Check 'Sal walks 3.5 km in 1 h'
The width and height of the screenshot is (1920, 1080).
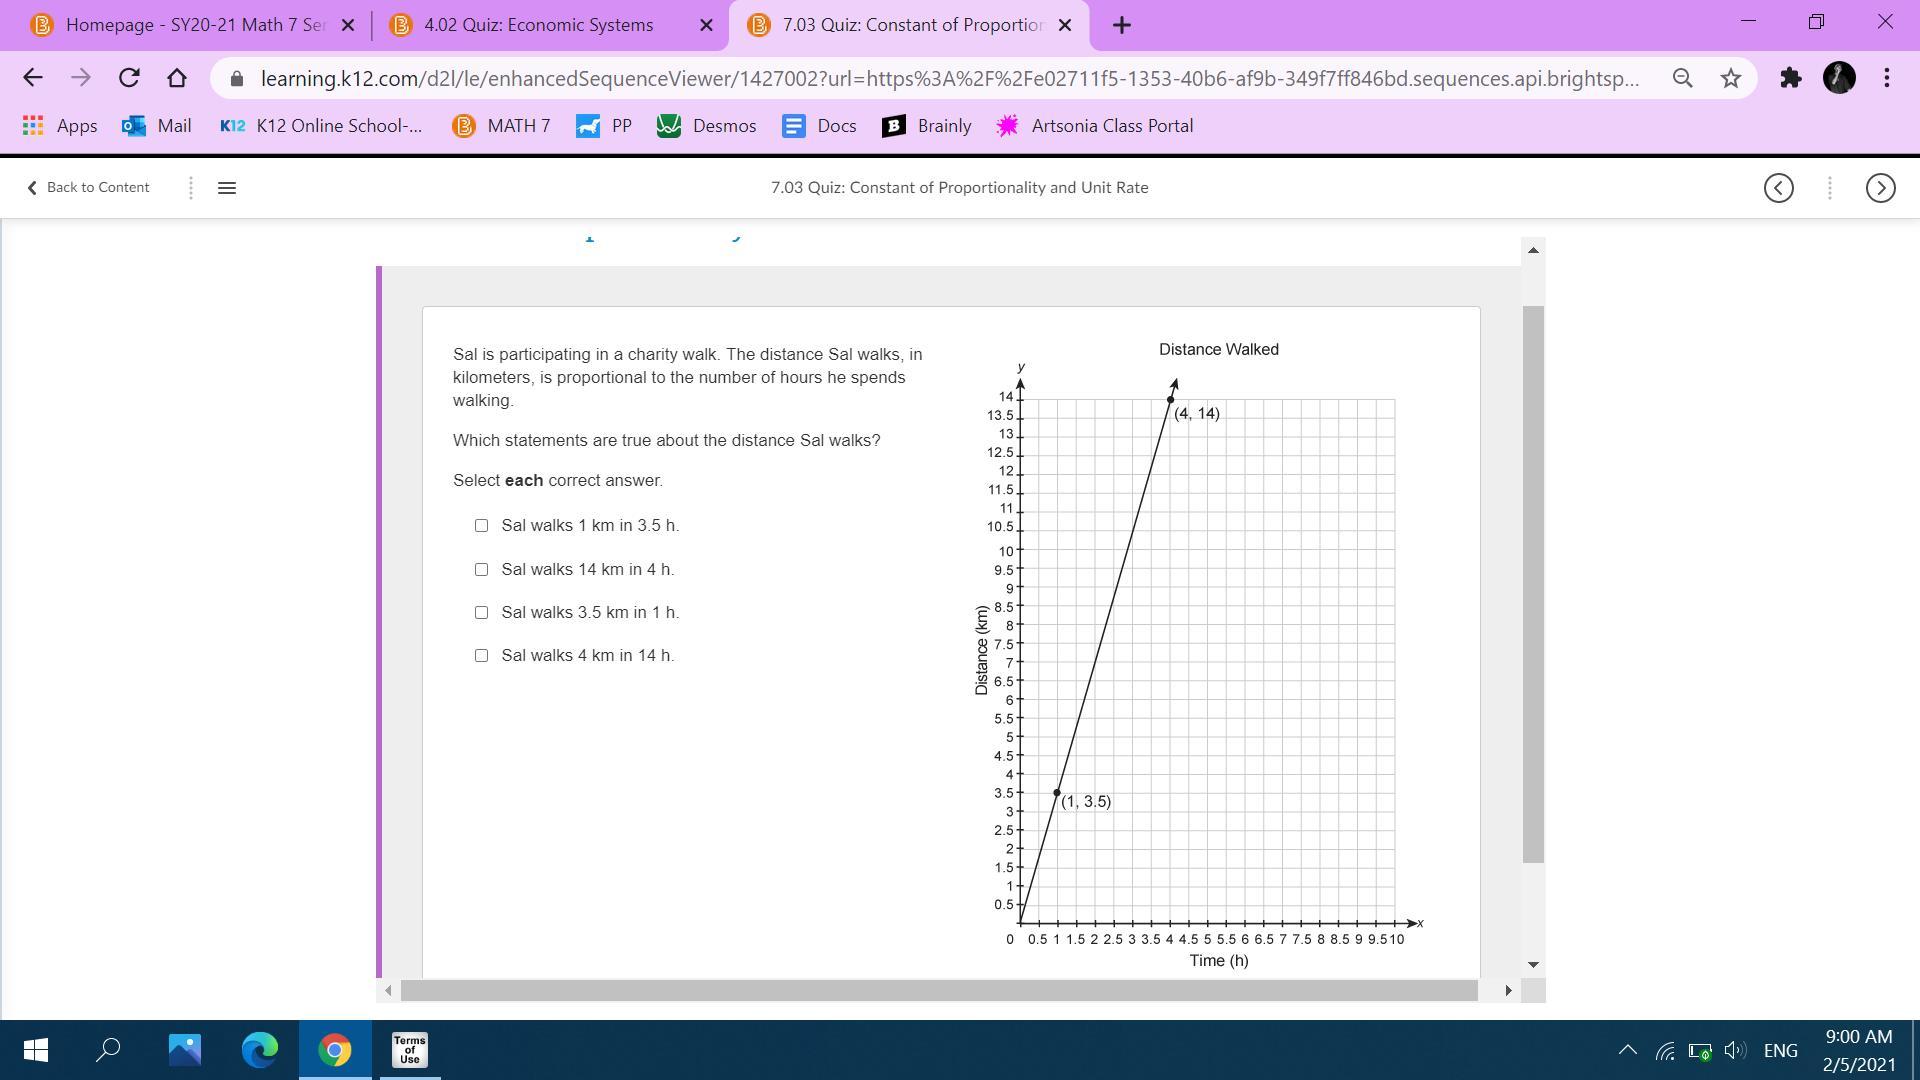pos(481,612)
